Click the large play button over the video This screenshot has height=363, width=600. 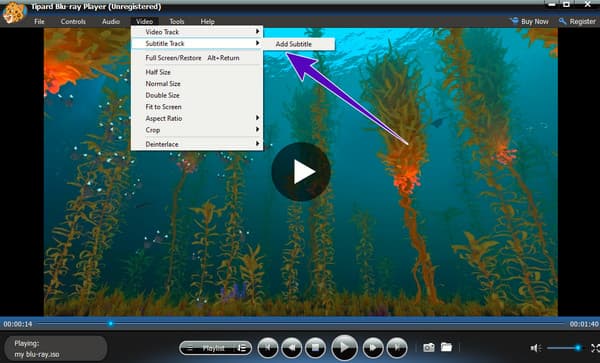301,172
